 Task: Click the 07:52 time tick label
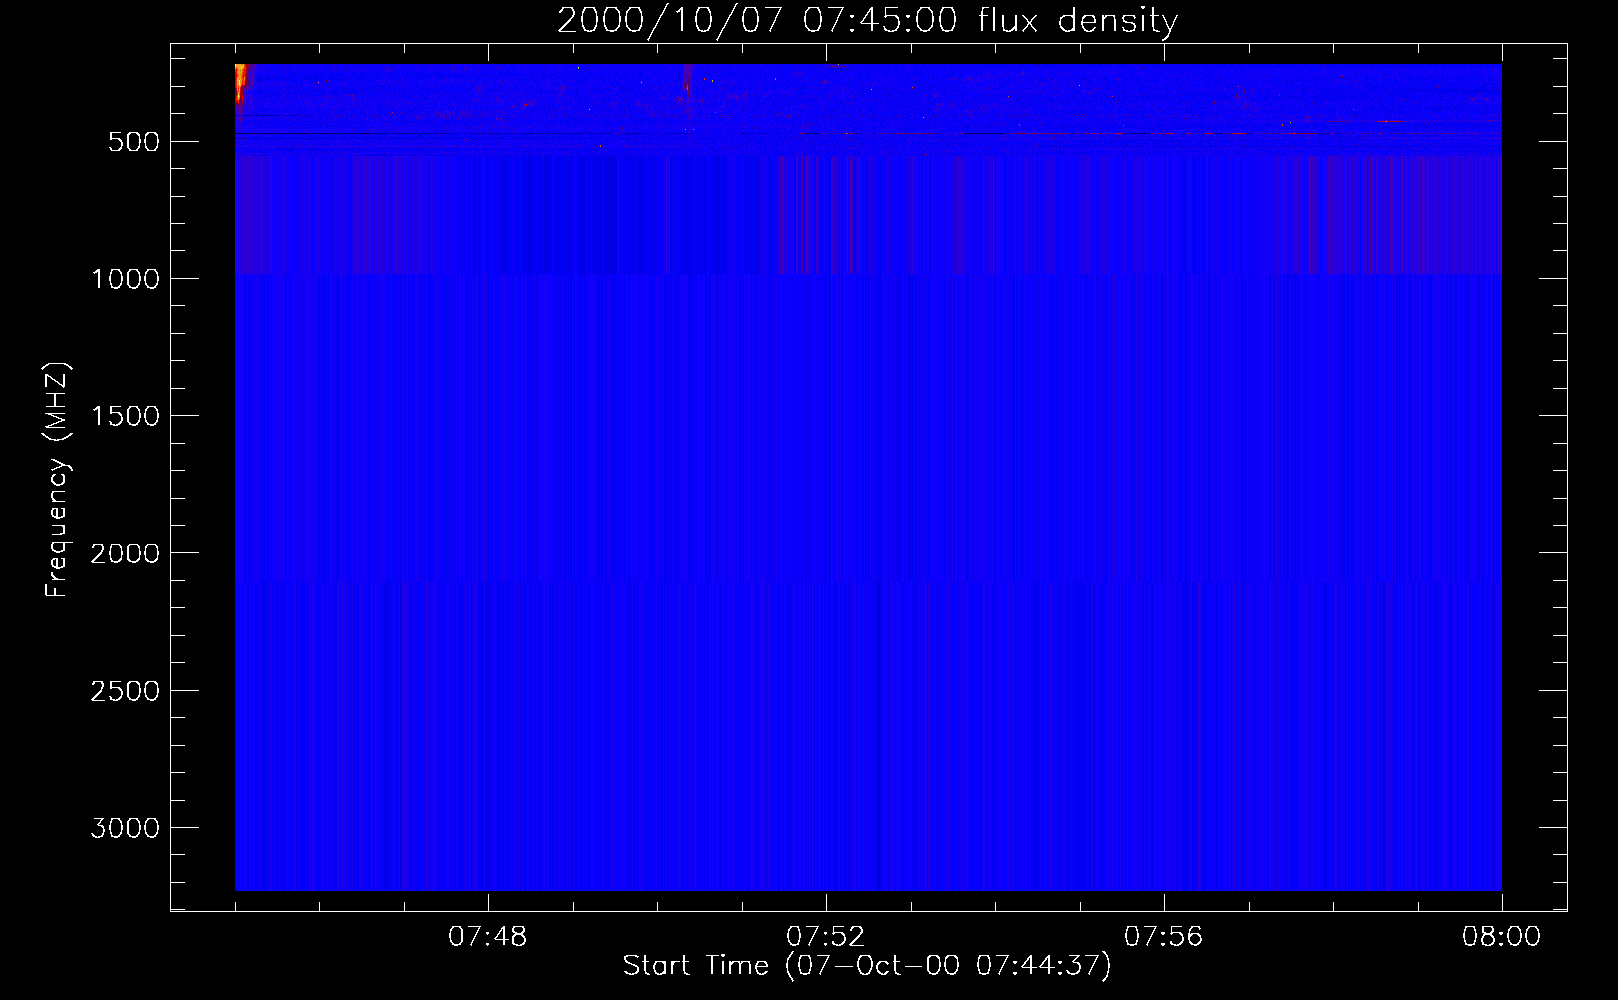tap(826, 937)
